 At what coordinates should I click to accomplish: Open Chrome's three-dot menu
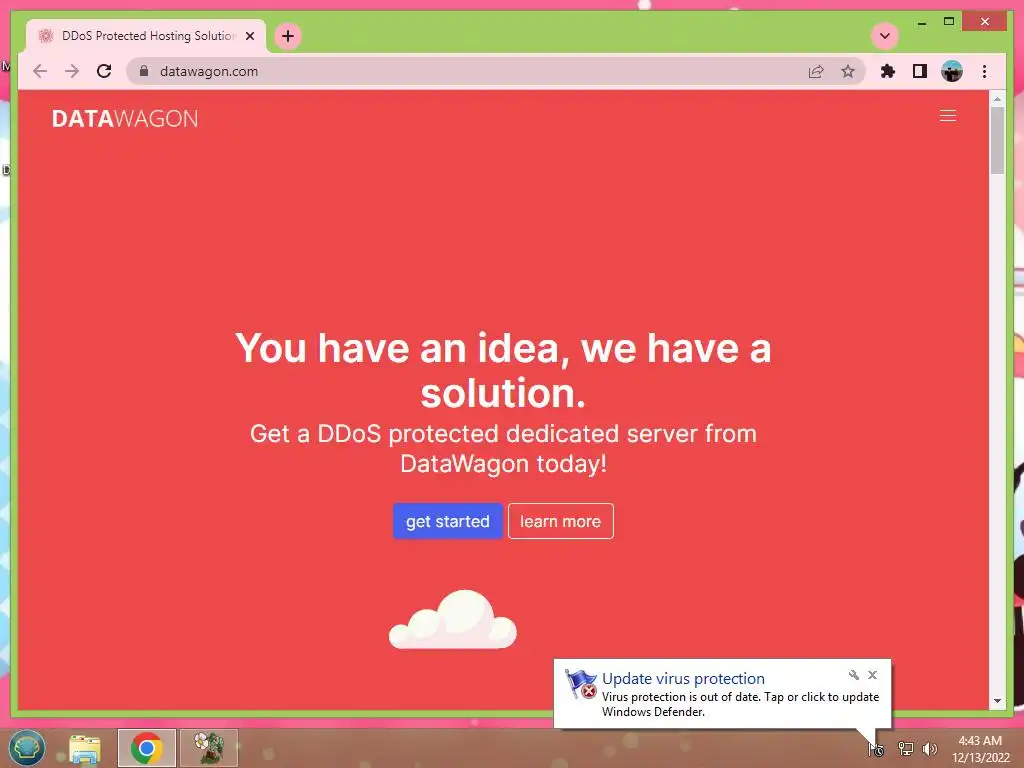coord(984,71)
